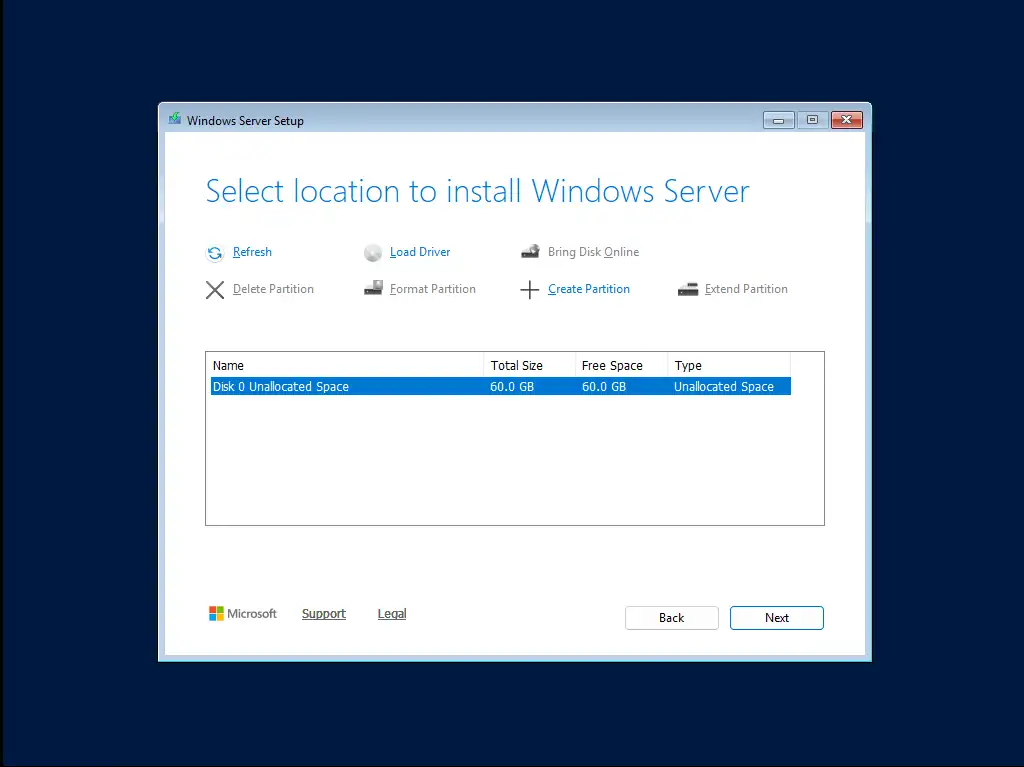Click the Extend Partition label
This screenshot has width=1024, height=767.
click(x=746, y=289)
